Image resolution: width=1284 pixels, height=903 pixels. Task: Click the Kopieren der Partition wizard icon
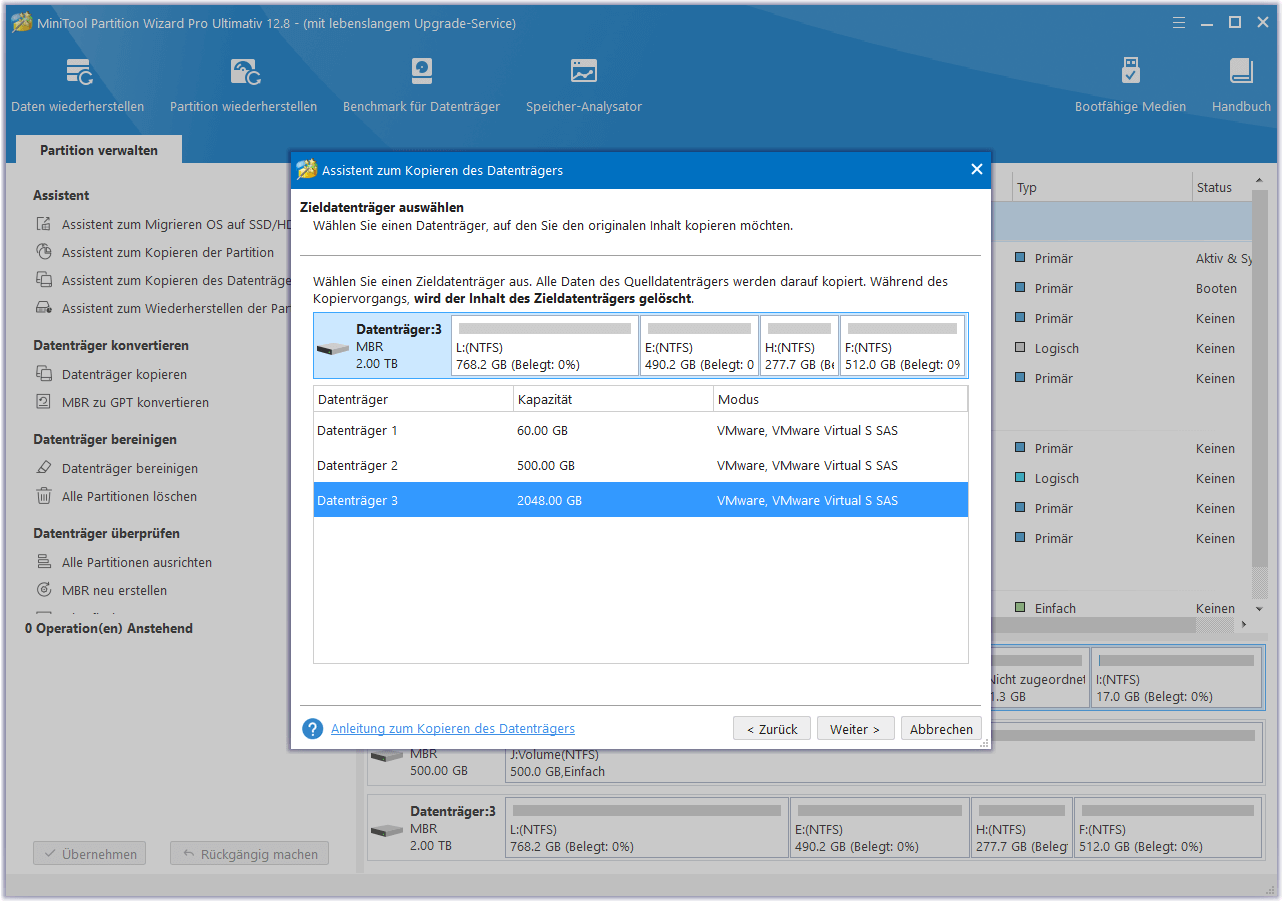pos(44,252)
